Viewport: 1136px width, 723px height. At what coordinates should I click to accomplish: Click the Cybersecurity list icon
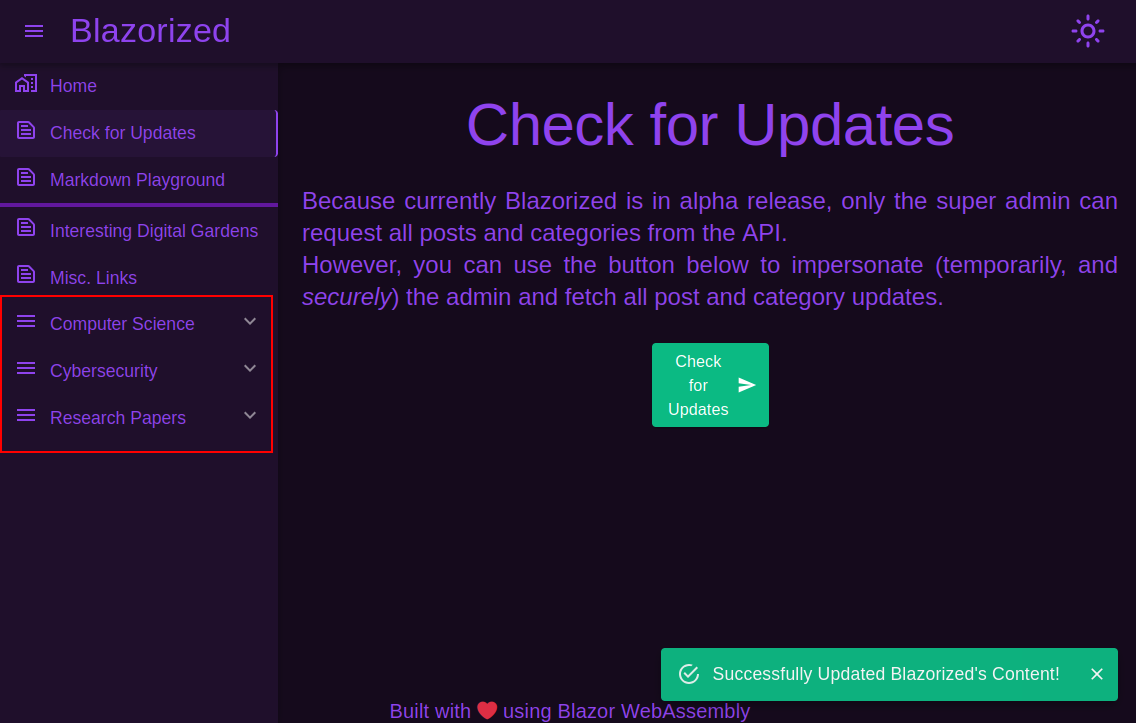click(26, 369)
